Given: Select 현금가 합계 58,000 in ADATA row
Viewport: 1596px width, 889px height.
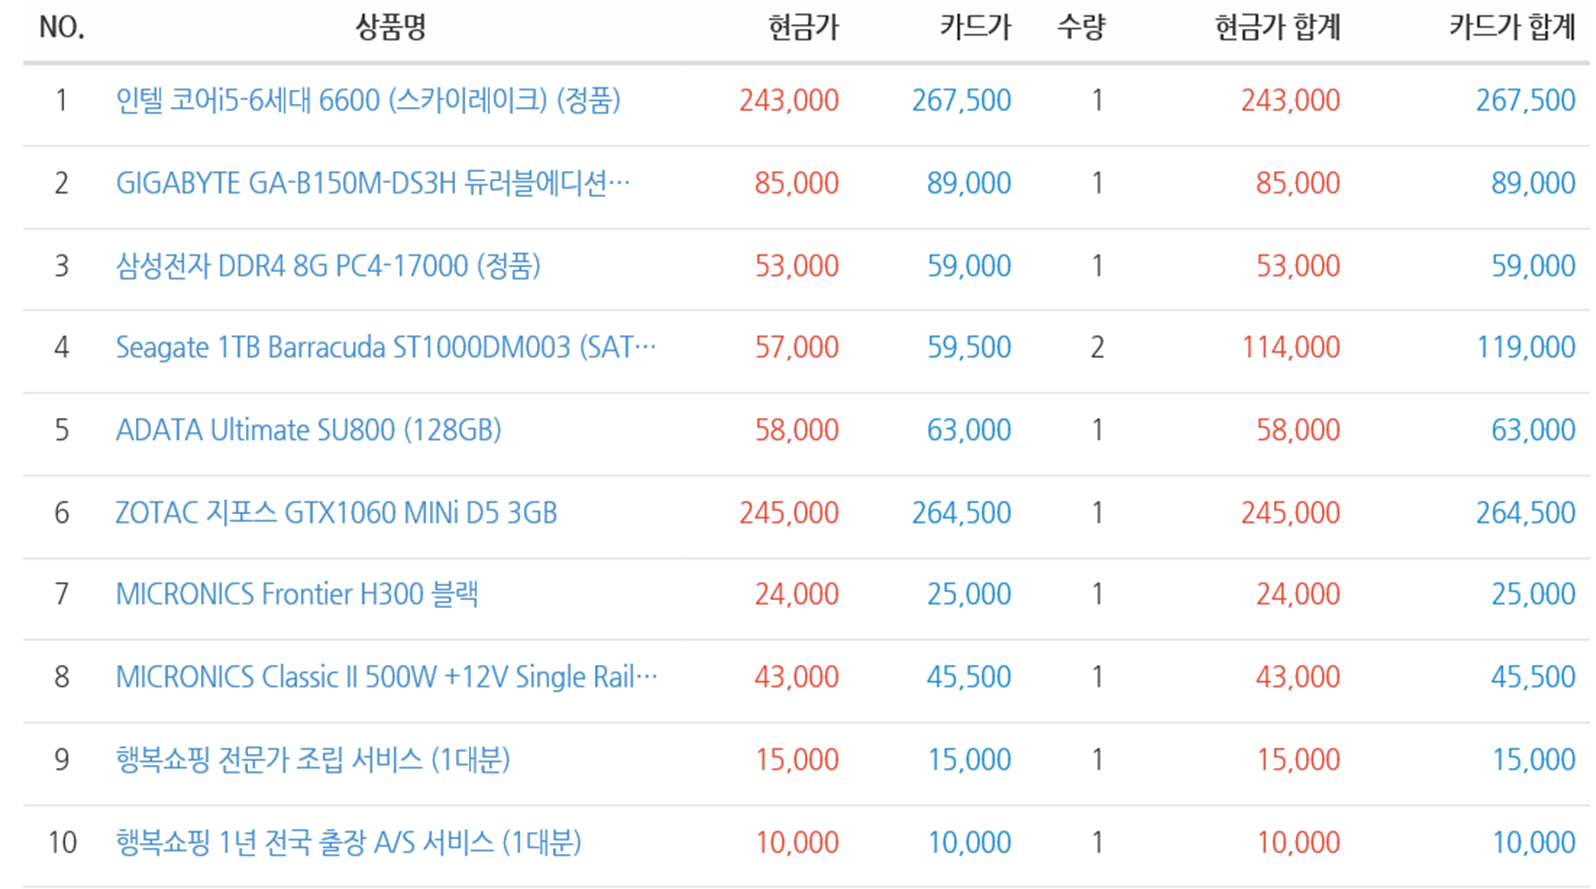Looking at the screenshot, I should [x=1298, y=430].
